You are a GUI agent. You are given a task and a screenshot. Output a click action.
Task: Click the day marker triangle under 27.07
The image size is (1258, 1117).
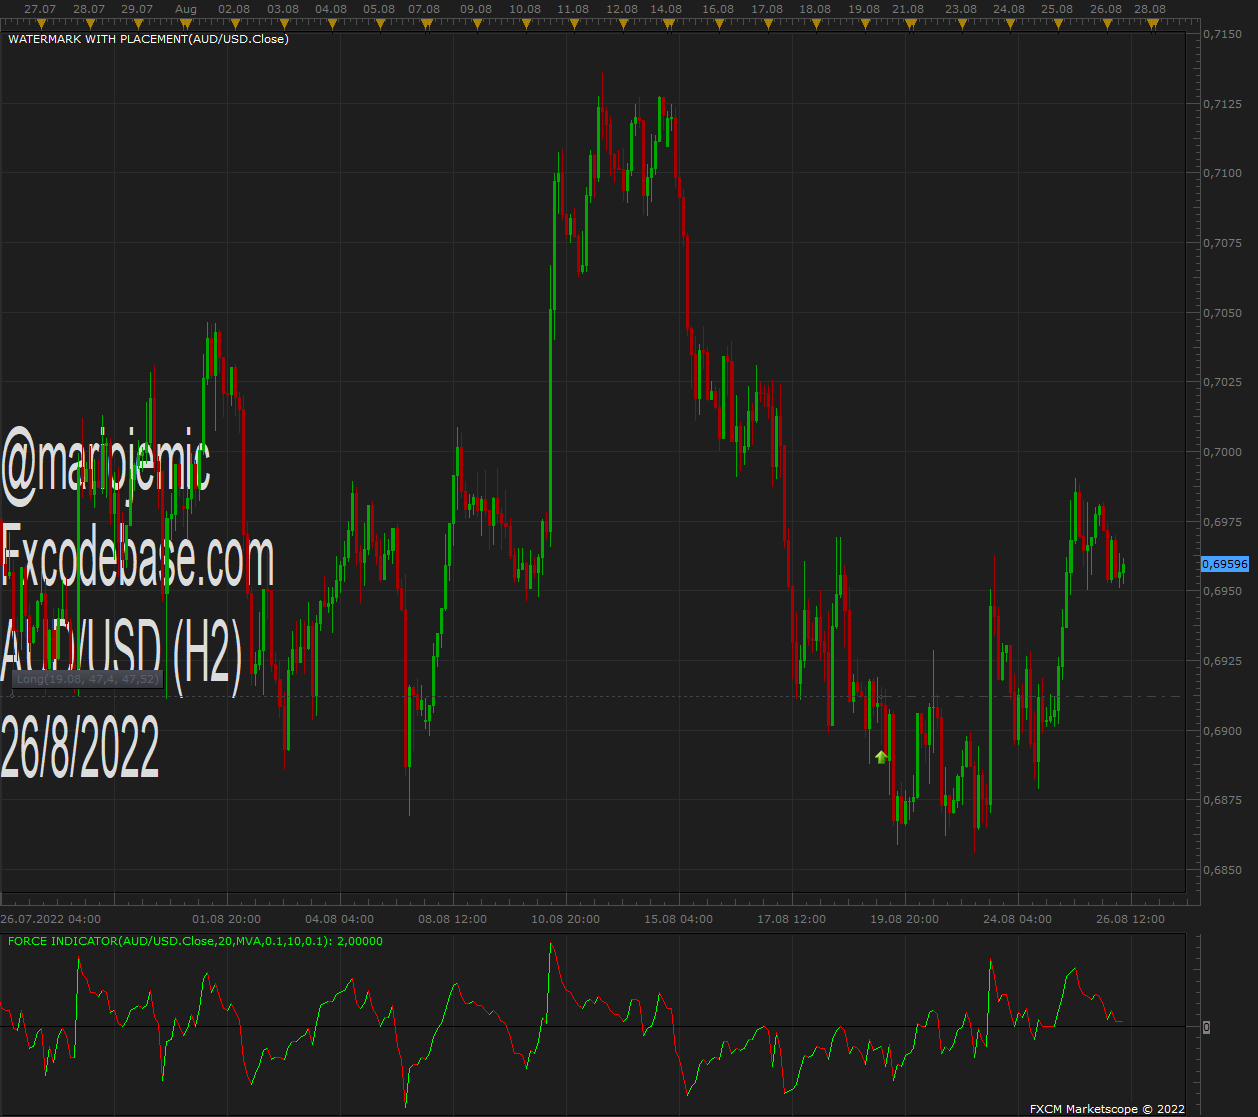click(41, 22)
